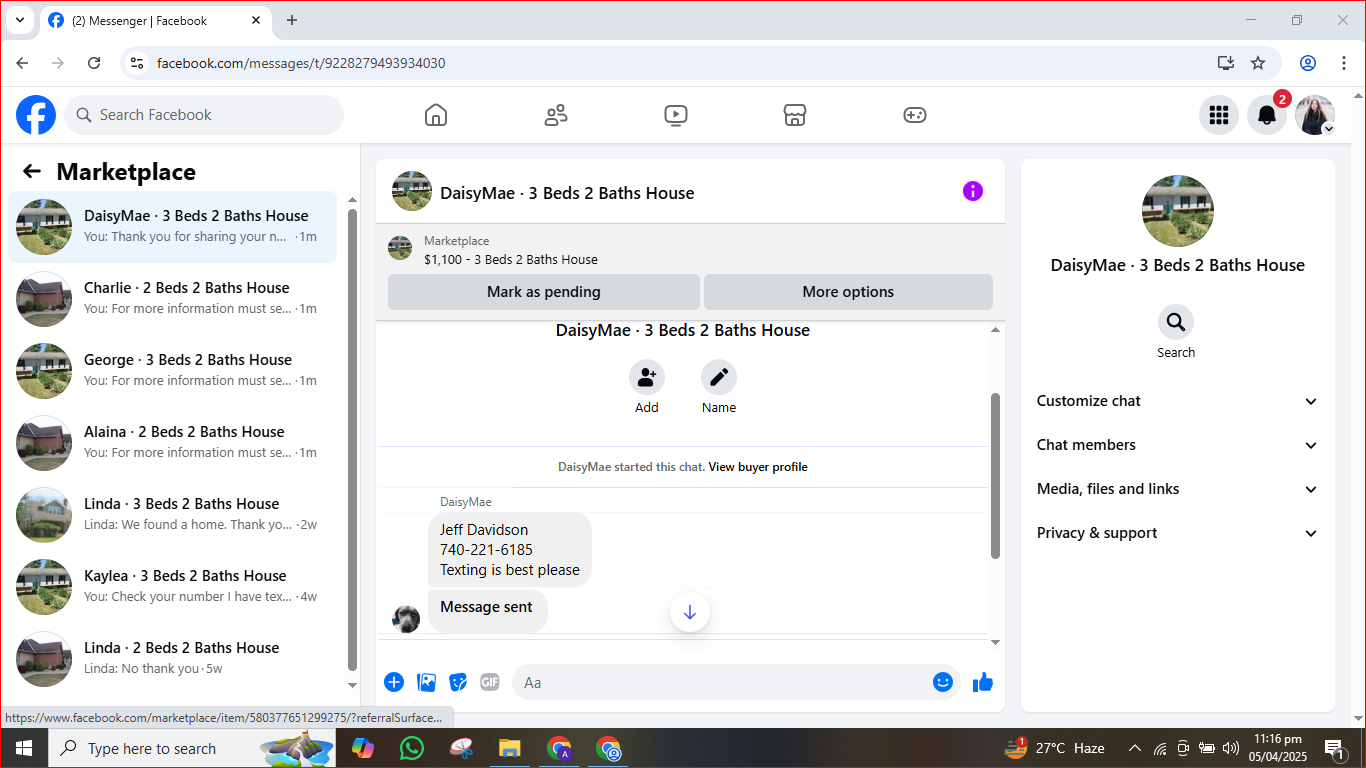This screenshot has width=1366, height=768.
Task: Select the Messenger | Facebook browser tab
Action: pos(155,20)
